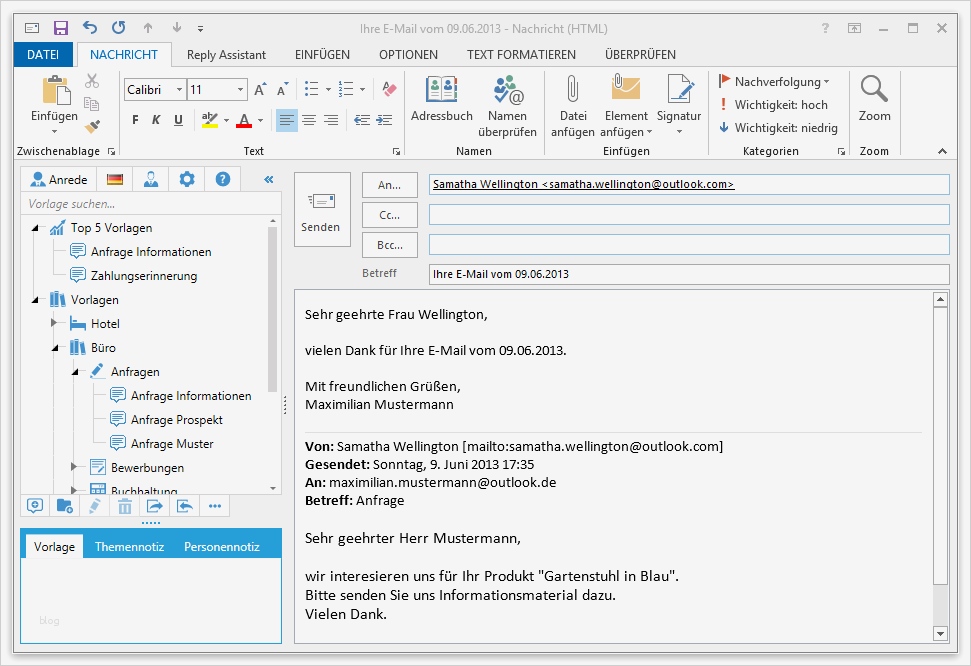
Task: Open the font color picker dropdown
Action: click(257, 121)
